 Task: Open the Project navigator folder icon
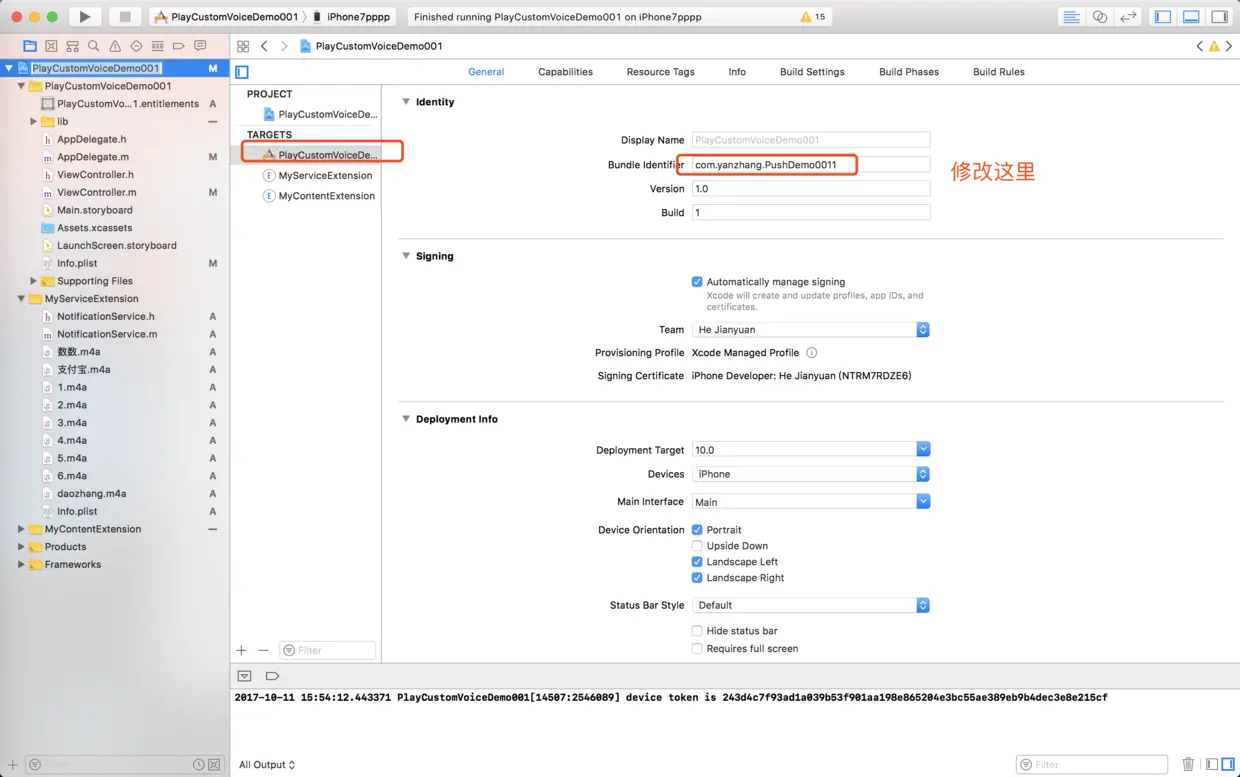click(29, 46)
